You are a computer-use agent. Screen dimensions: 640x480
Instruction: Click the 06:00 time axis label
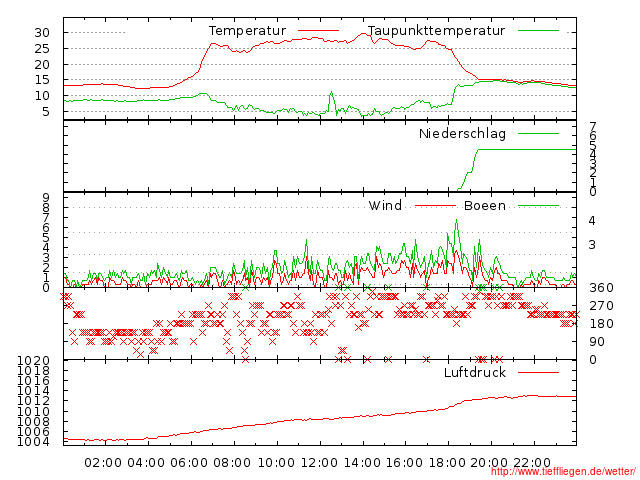tap(189, 463)
